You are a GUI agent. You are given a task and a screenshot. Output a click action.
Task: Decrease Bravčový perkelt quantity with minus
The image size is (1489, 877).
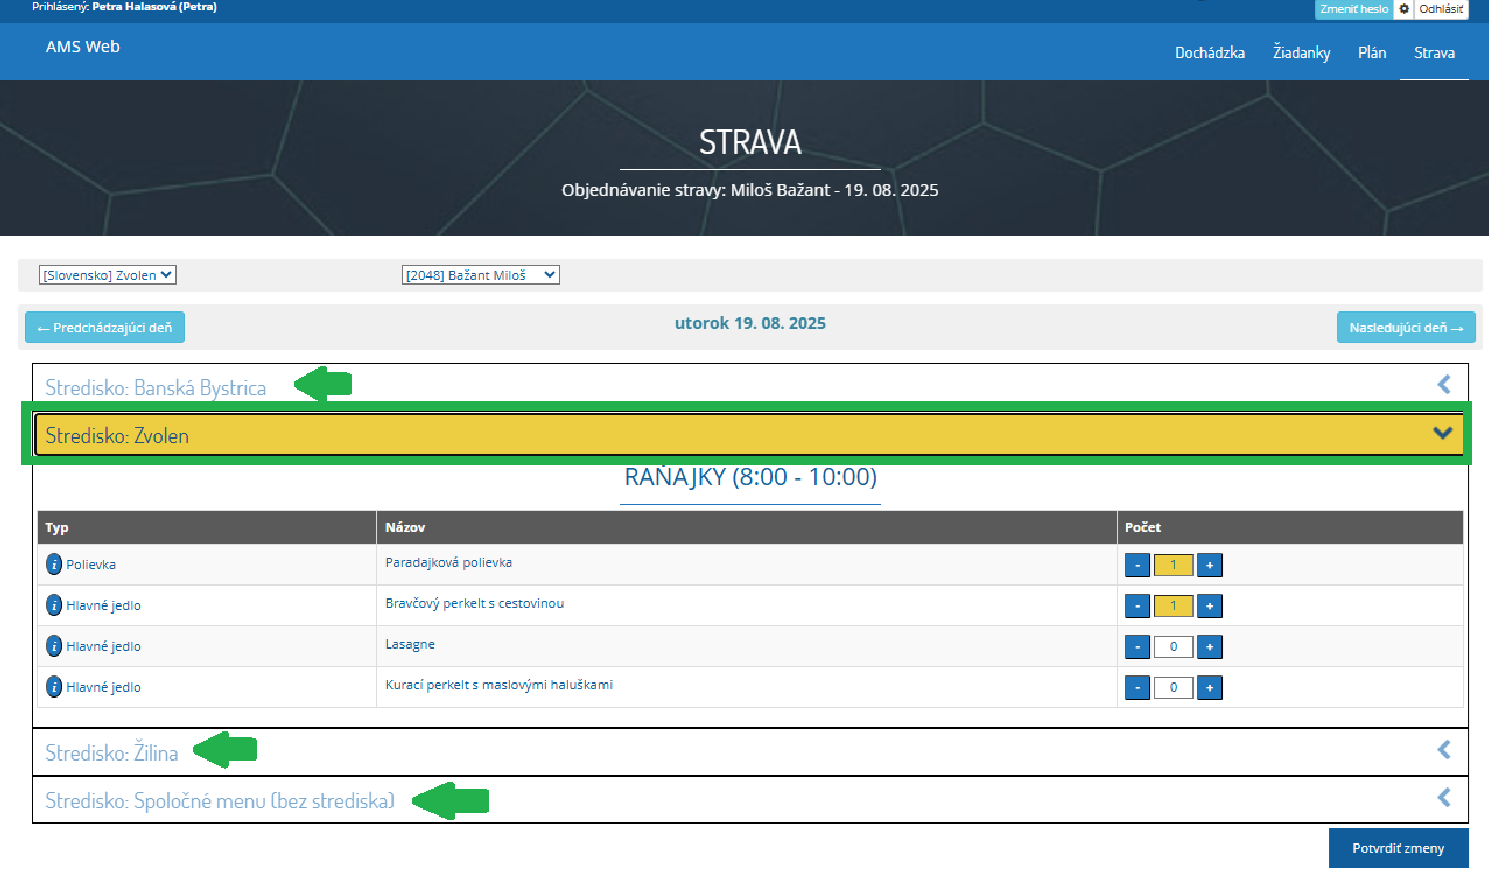coord(1137,605)
